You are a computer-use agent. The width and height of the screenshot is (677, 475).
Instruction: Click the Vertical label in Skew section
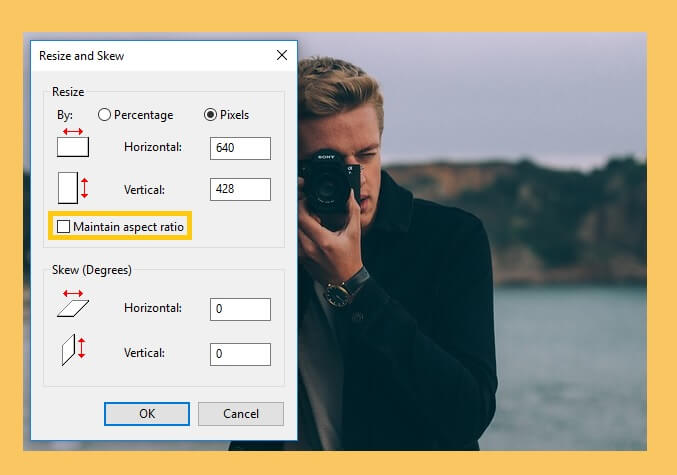[144, 353]
